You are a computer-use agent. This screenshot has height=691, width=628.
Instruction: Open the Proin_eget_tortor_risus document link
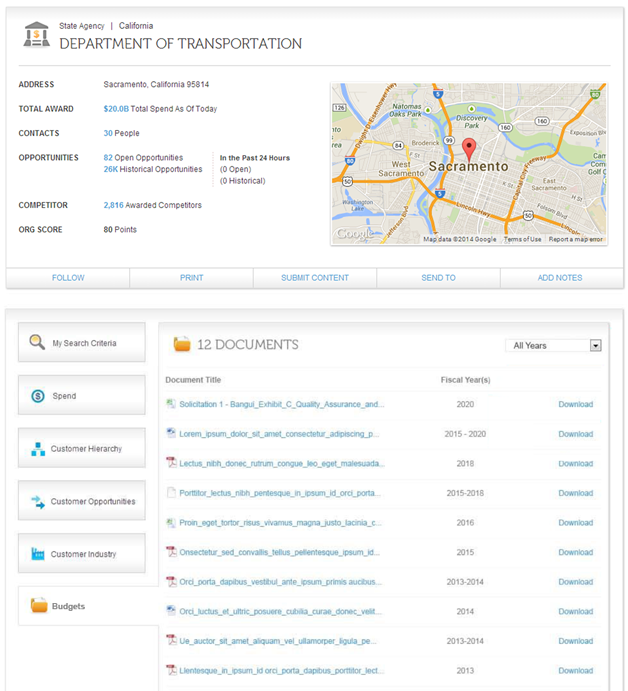[x=280, y=523]
